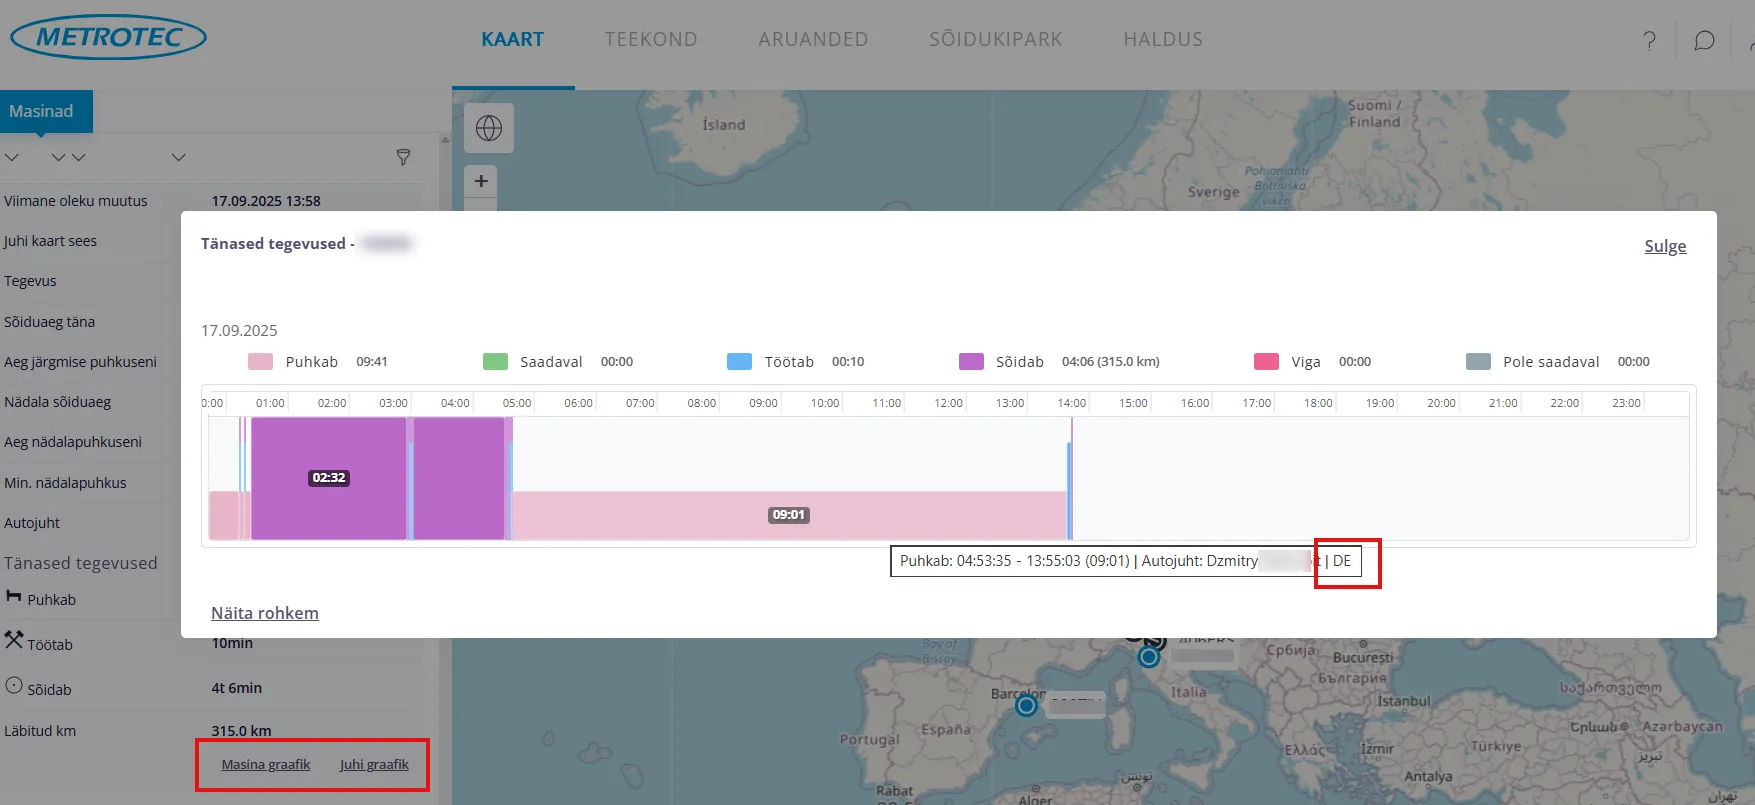Click the blue vehicle marker near Italy
Screen dimensions: 1755x805
(1149, 657)
